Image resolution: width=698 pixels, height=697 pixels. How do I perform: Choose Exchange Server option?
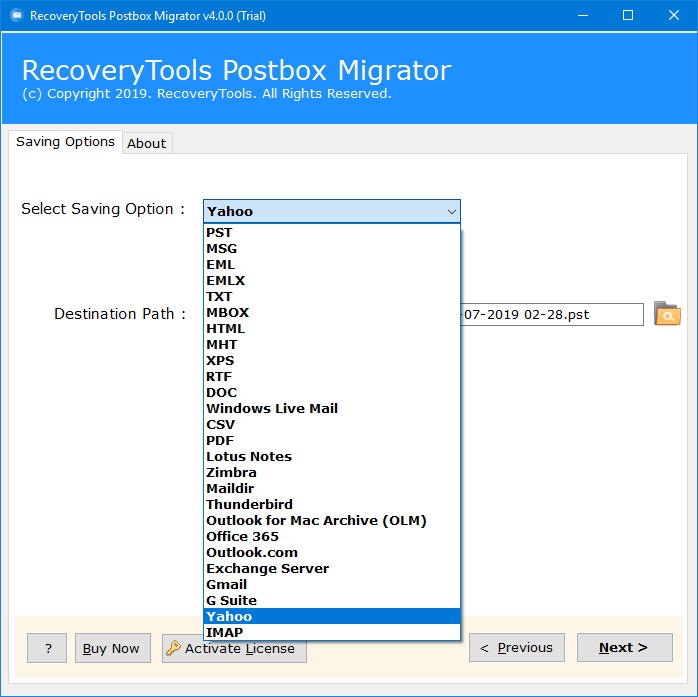tap(332, 569)
